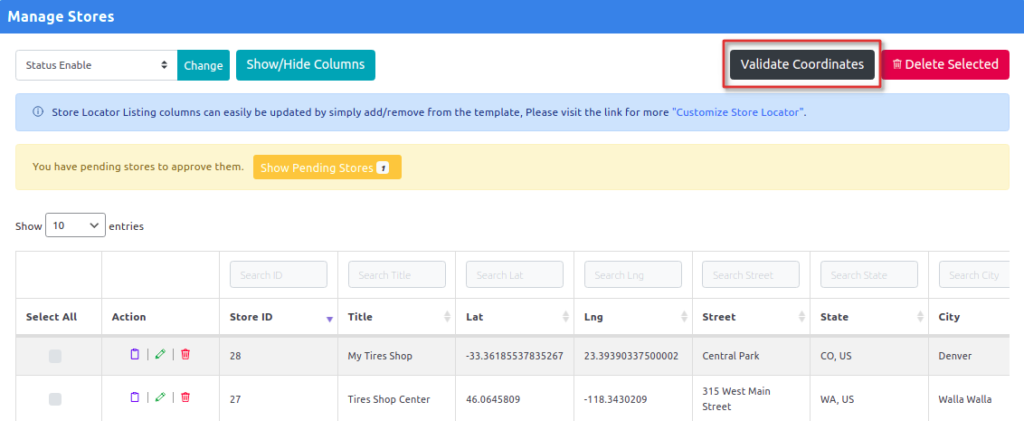The height and width of the screenshot is (421, 1024).
Task: Click the Select All column header
Action: point(52,317)
